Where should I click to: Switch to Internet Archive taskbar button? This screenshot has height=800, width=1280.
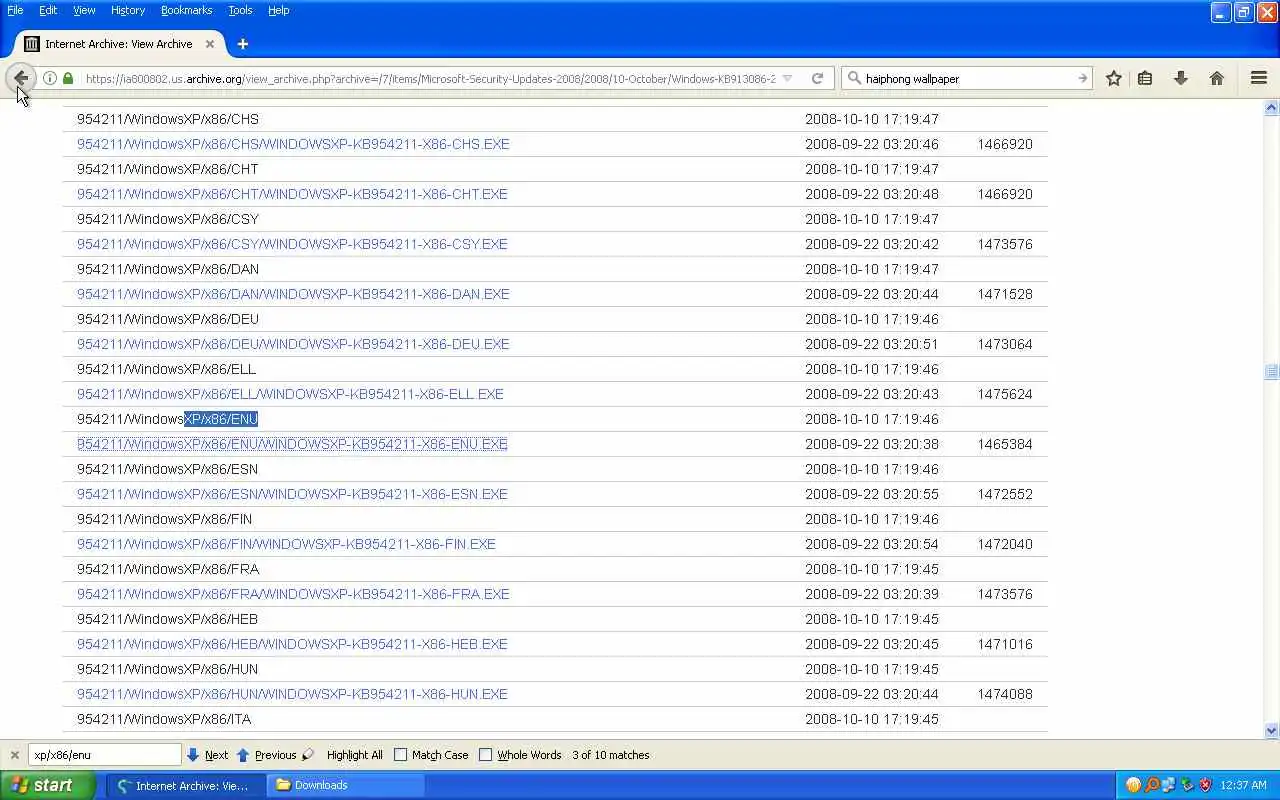pos(186,785)
